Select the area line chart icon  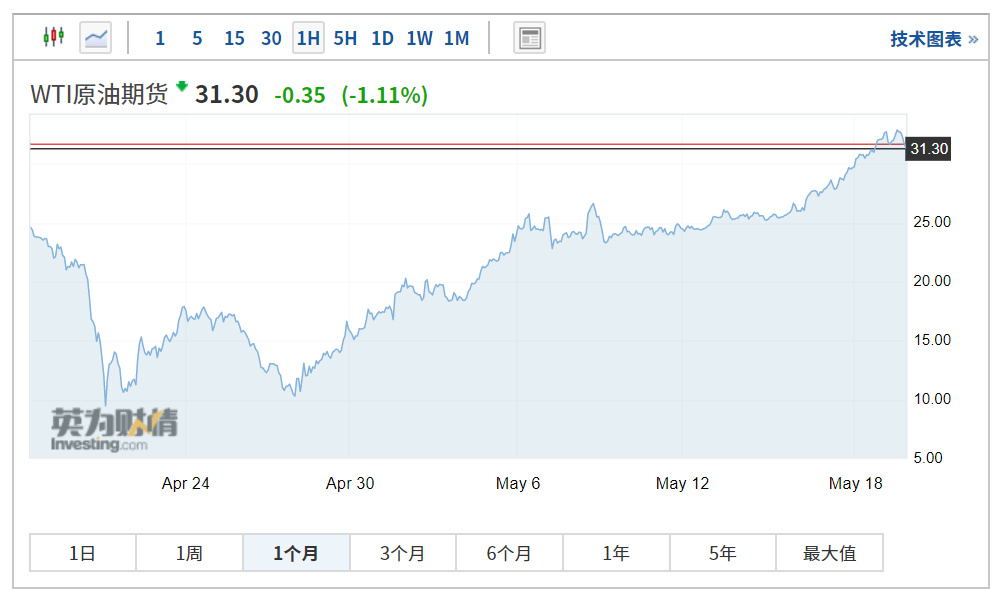(x=96, y=38)
